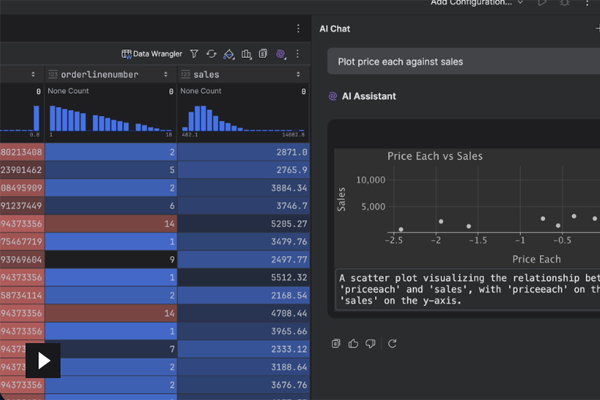Click the Run triangle icon
Image resolution: width=600 pixels, height=400 pixels.
(x=541, y=3)
